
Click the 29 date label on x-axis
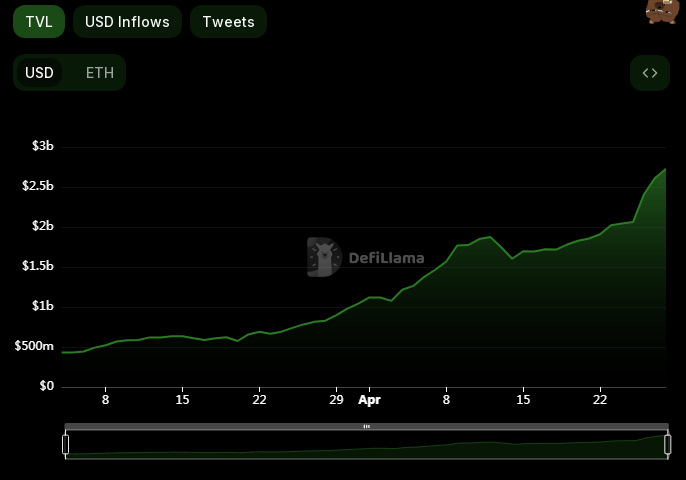coord(337,400)
